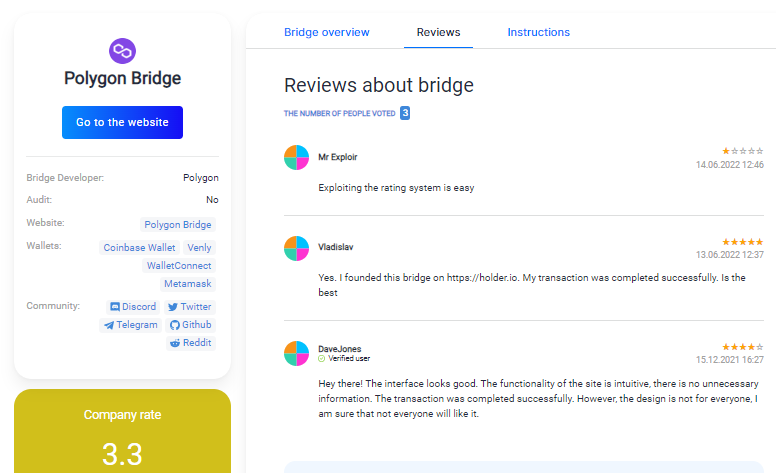Click the Company rate 3.3 card
Viewport: 776px width, 473px height.
point(122,432)
